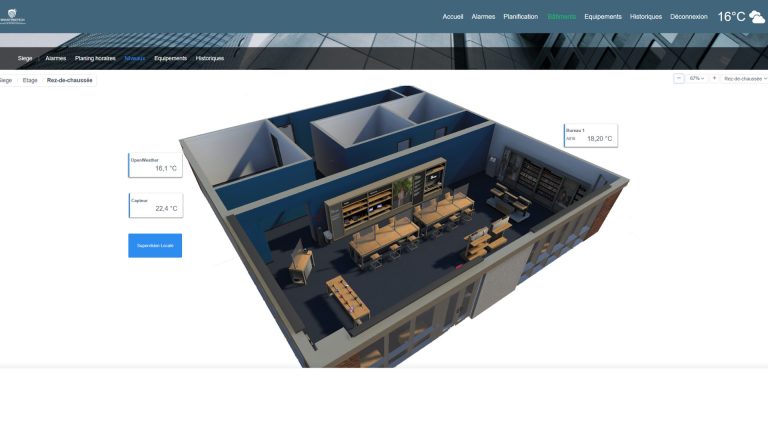
Task: Go to Alarmes in the top navigation
Action: coord(483,17)
